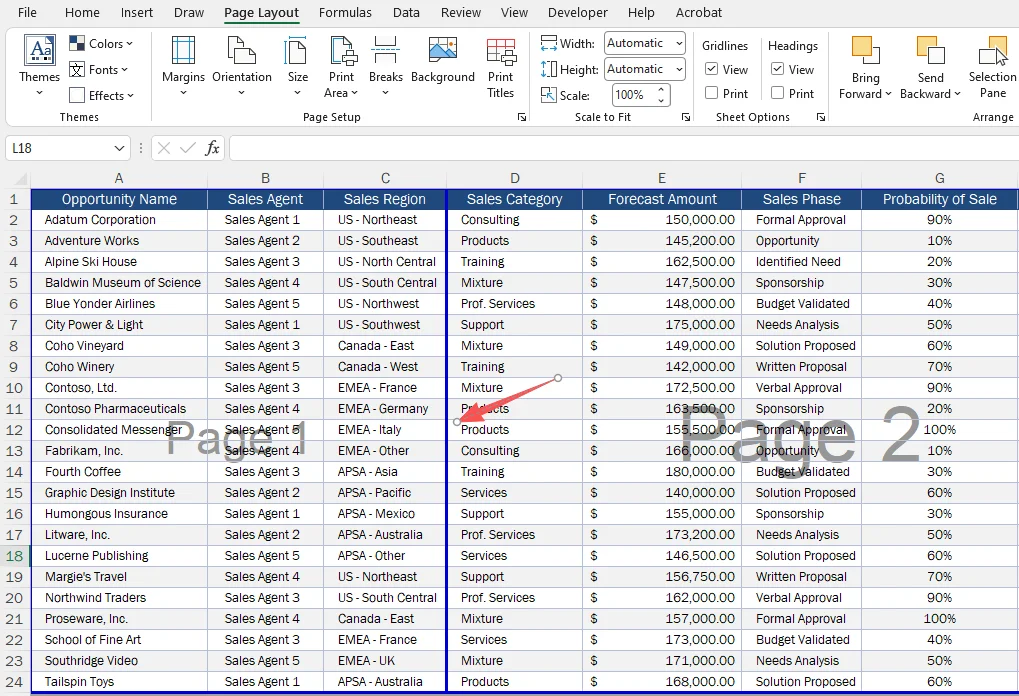Switch to the Home tab
The width and height of the screenshot is (1019, 696).
point(83,12)
